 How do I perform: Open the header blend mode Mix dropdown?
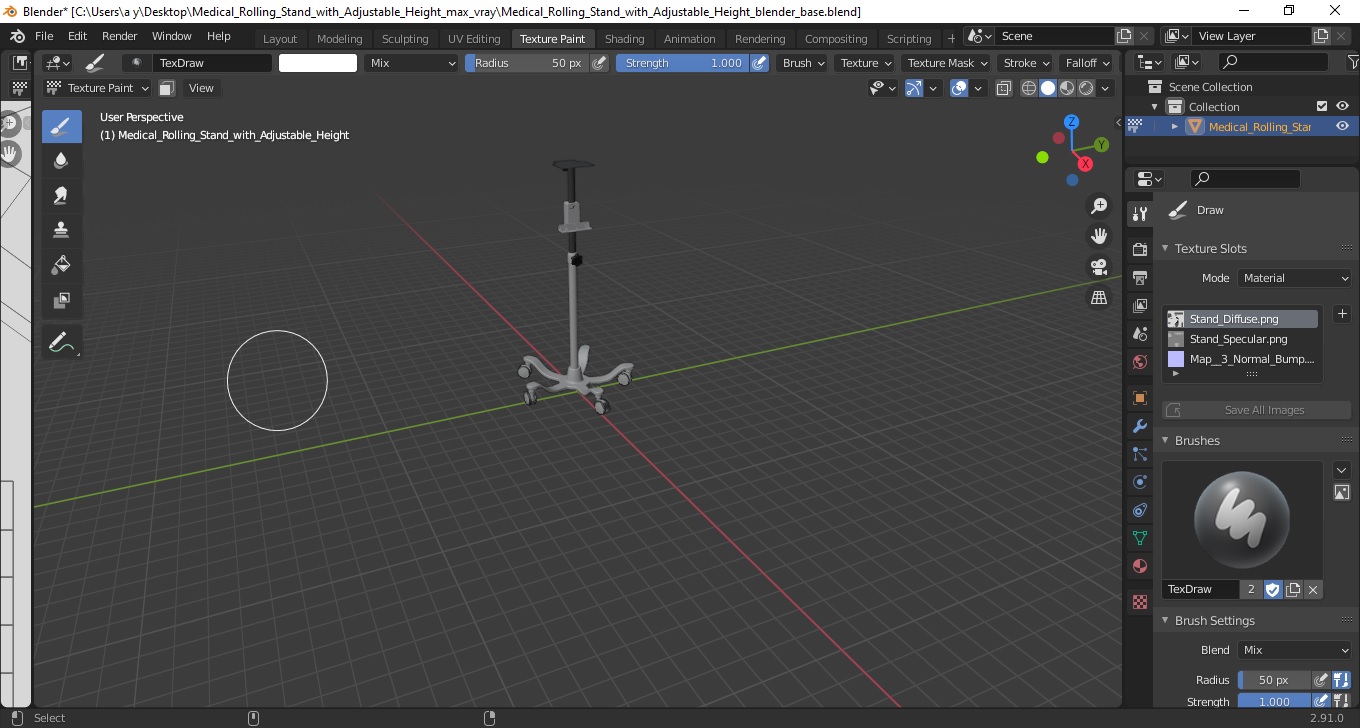[411, 63]
